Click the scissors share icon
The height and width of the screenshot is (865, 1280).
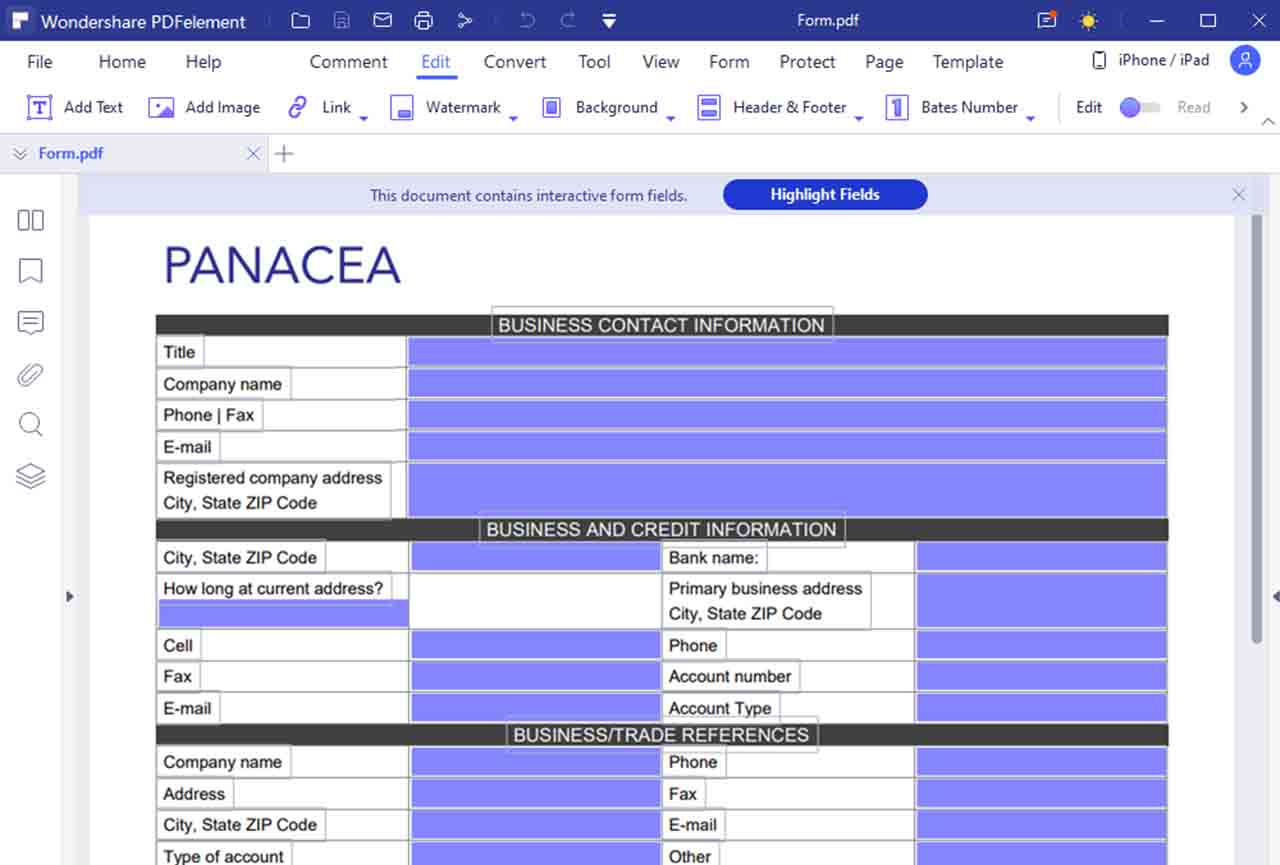click(x=464, y=20)
